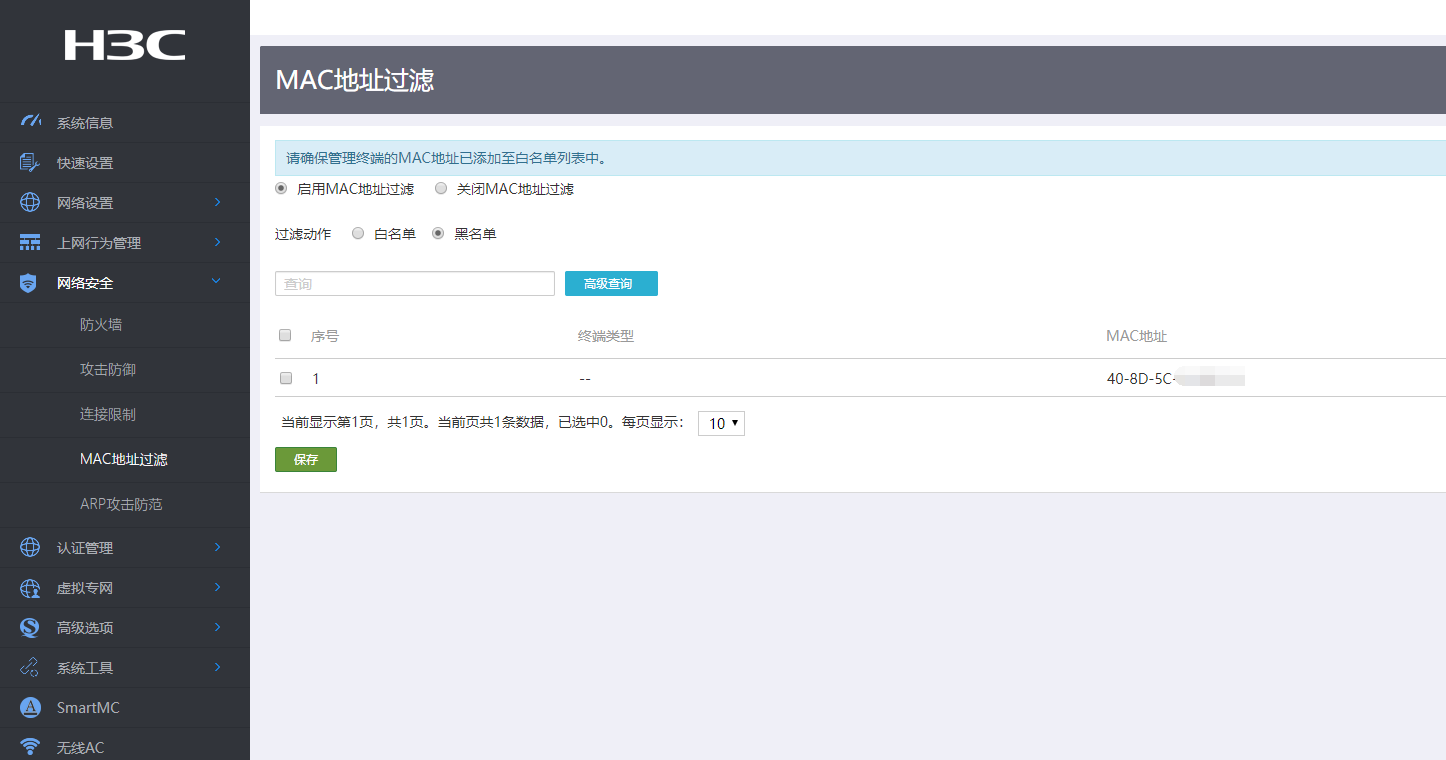Screen dimensions: 1446x760
Task: Click the 网络设置 globe icon
Action: pyautogui.click(x=30, y=203)
